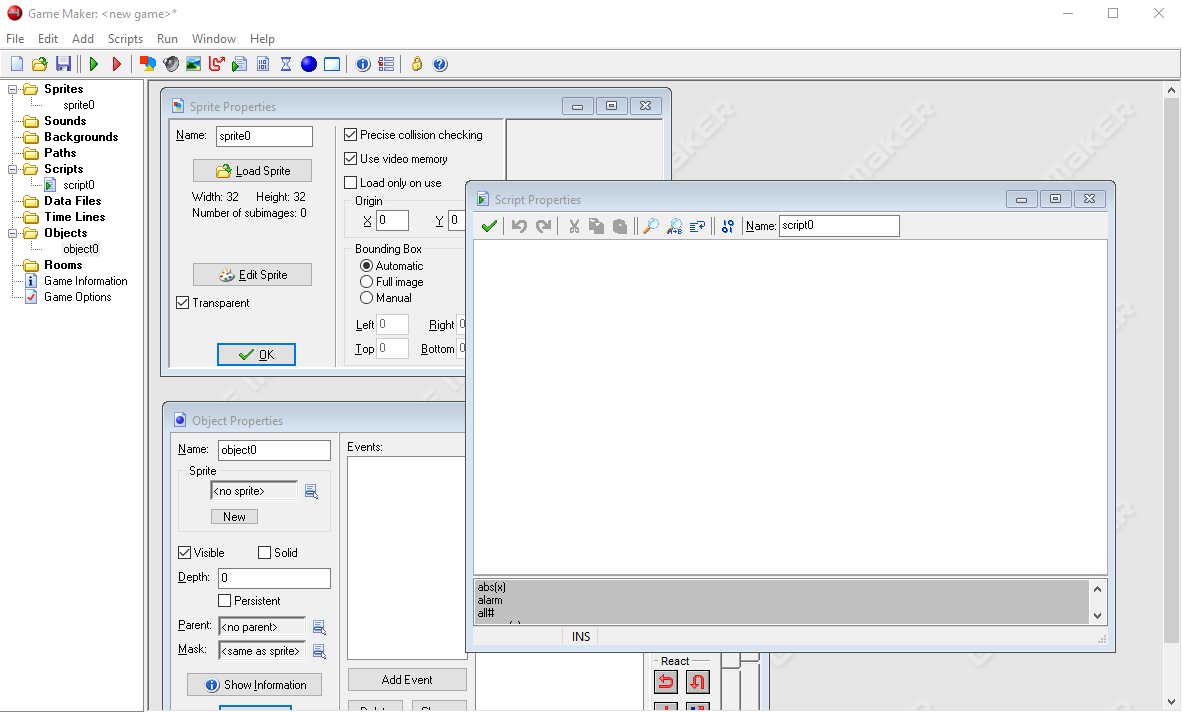Add a new sprite from main toolbar
Screen dimensions: 1182x712
click(x=148, y=64)
